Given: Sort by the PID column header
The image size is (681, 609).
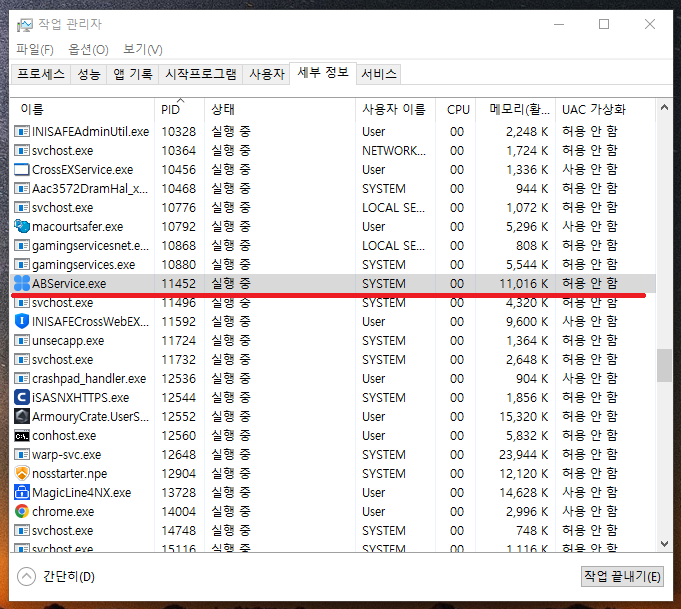Looking at the screenshot, I should [179, 109].
